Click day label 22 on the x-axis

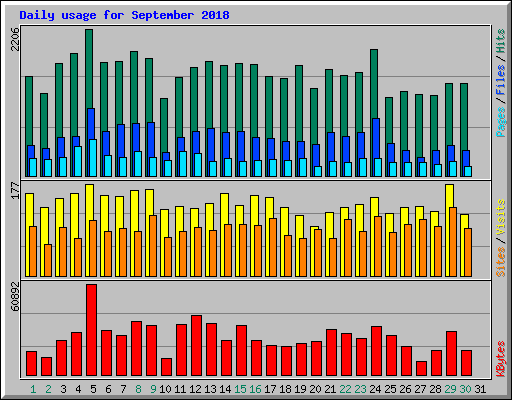[345, 389]
